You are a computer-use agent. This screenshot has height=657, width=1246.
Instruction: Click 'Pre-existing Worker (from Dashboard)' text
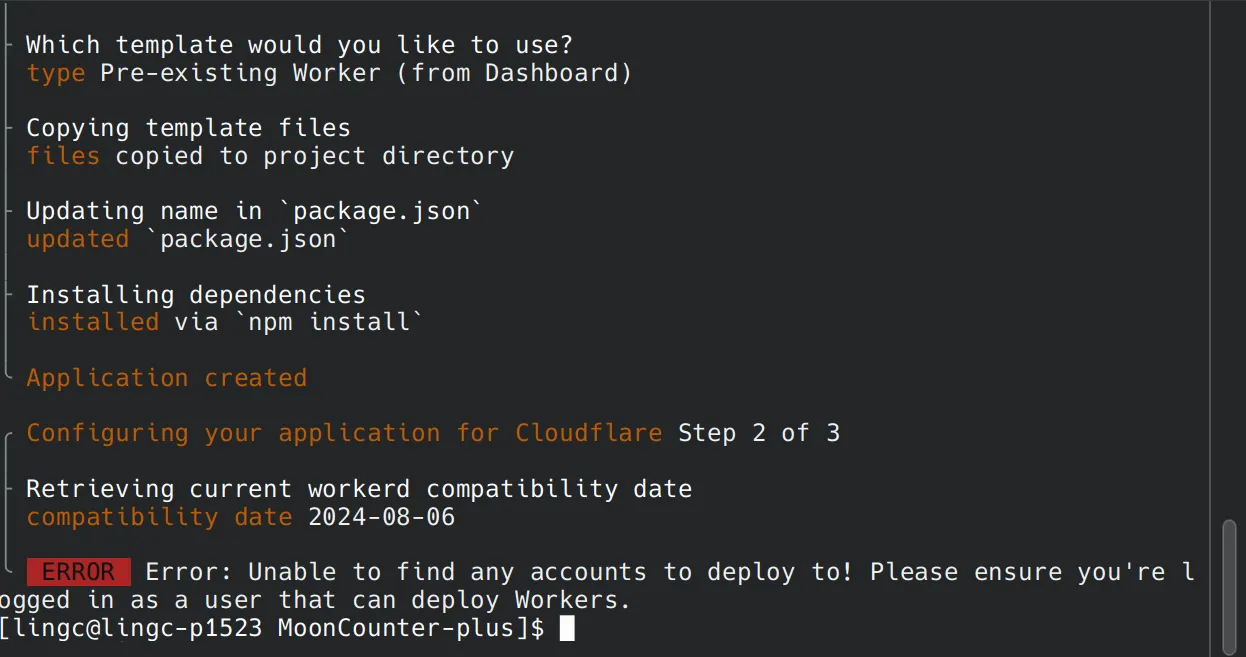tap(366, 73)
